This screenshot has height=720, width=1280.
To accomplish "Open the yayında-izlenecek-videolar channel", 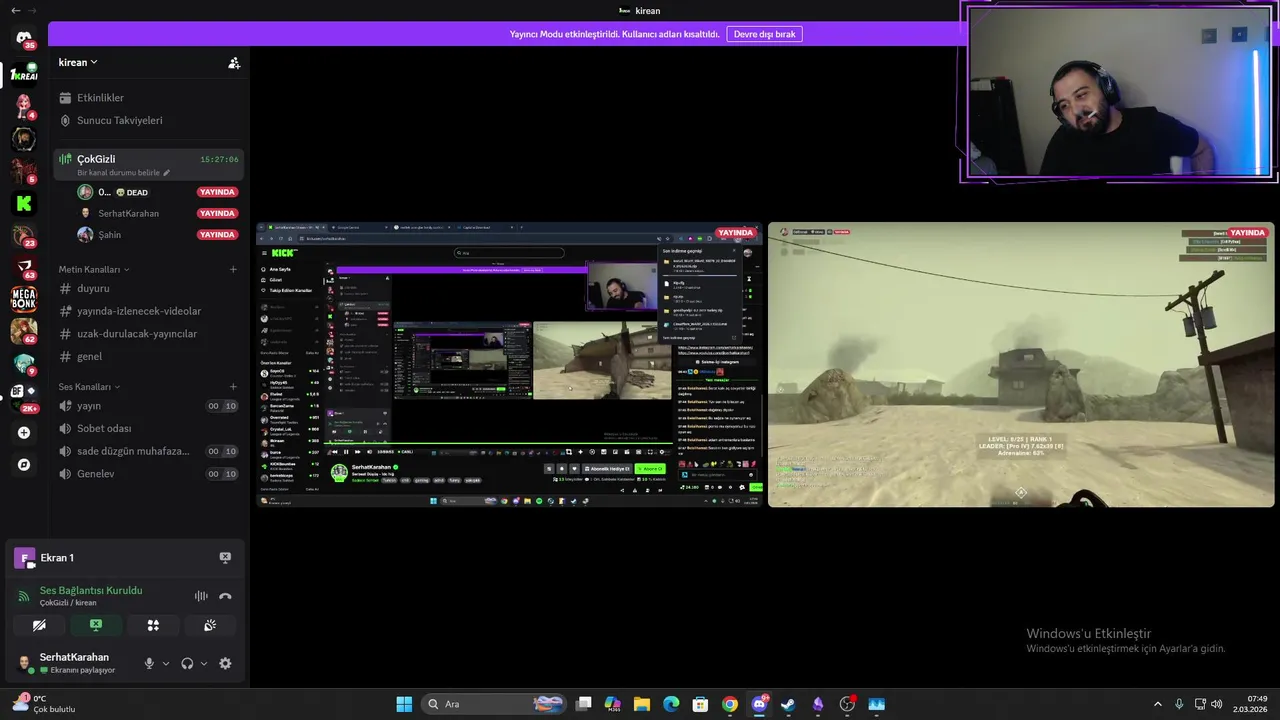I will (x=148, y=311).
